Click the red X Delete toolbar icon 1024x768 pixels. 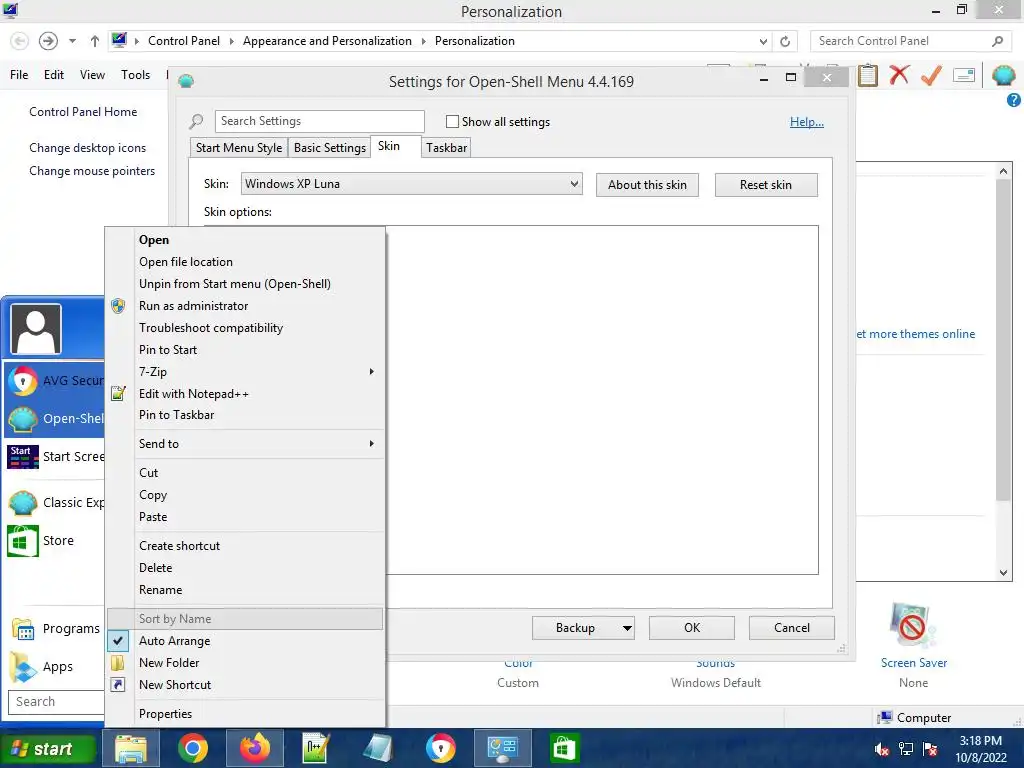coord(899,75)
